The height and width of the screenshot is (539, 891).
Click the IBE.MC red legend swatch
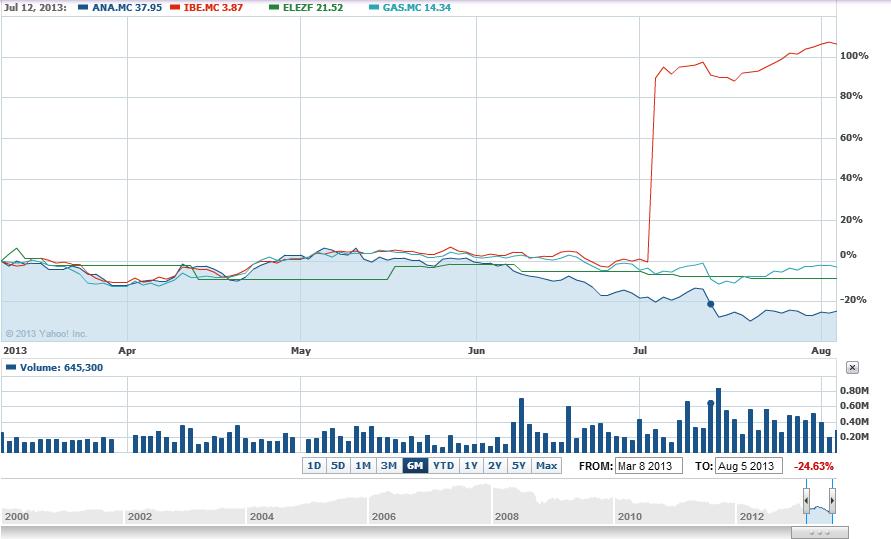click(x=175, y=7)
